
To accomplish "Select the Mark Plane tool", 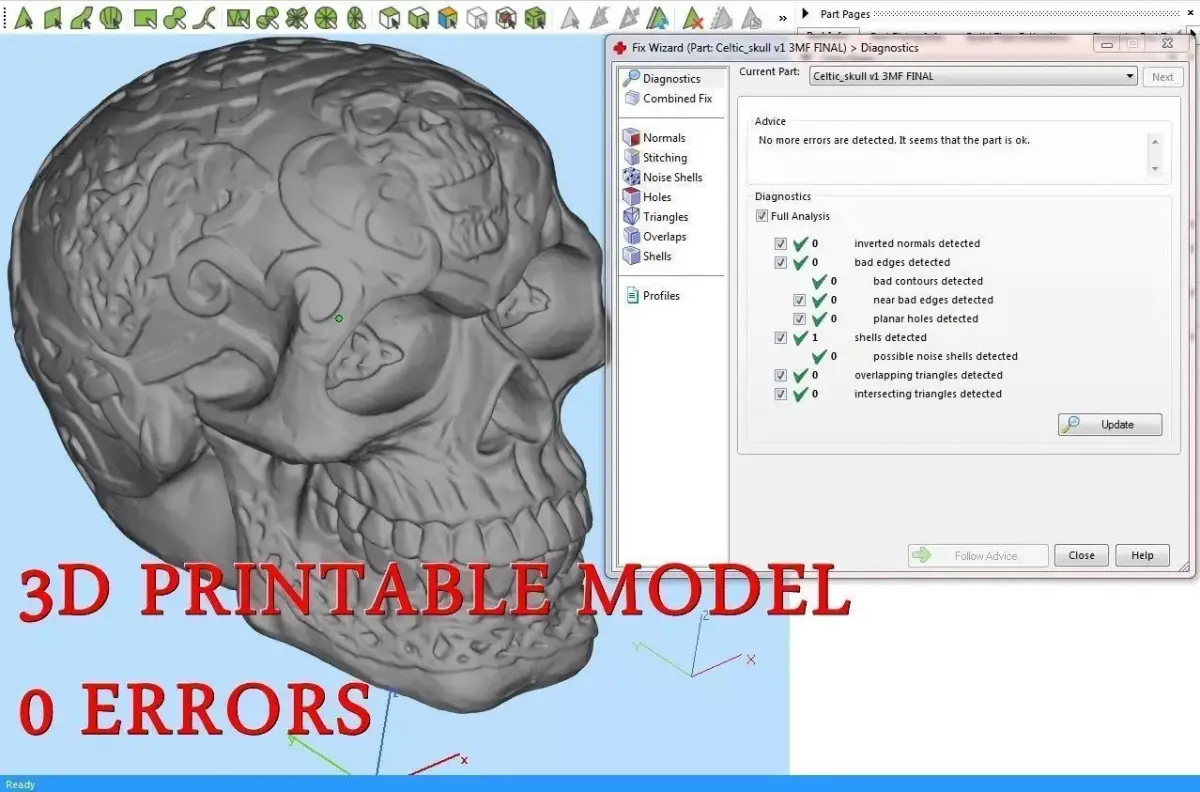I will 52,17.
